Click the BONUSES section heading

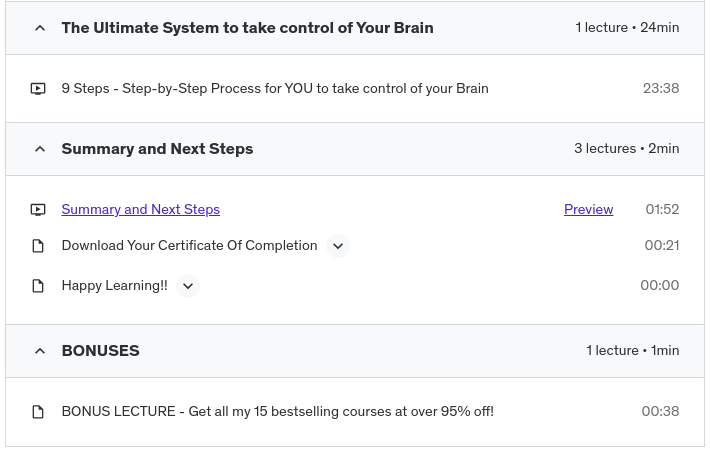click(x=100, y=351)
